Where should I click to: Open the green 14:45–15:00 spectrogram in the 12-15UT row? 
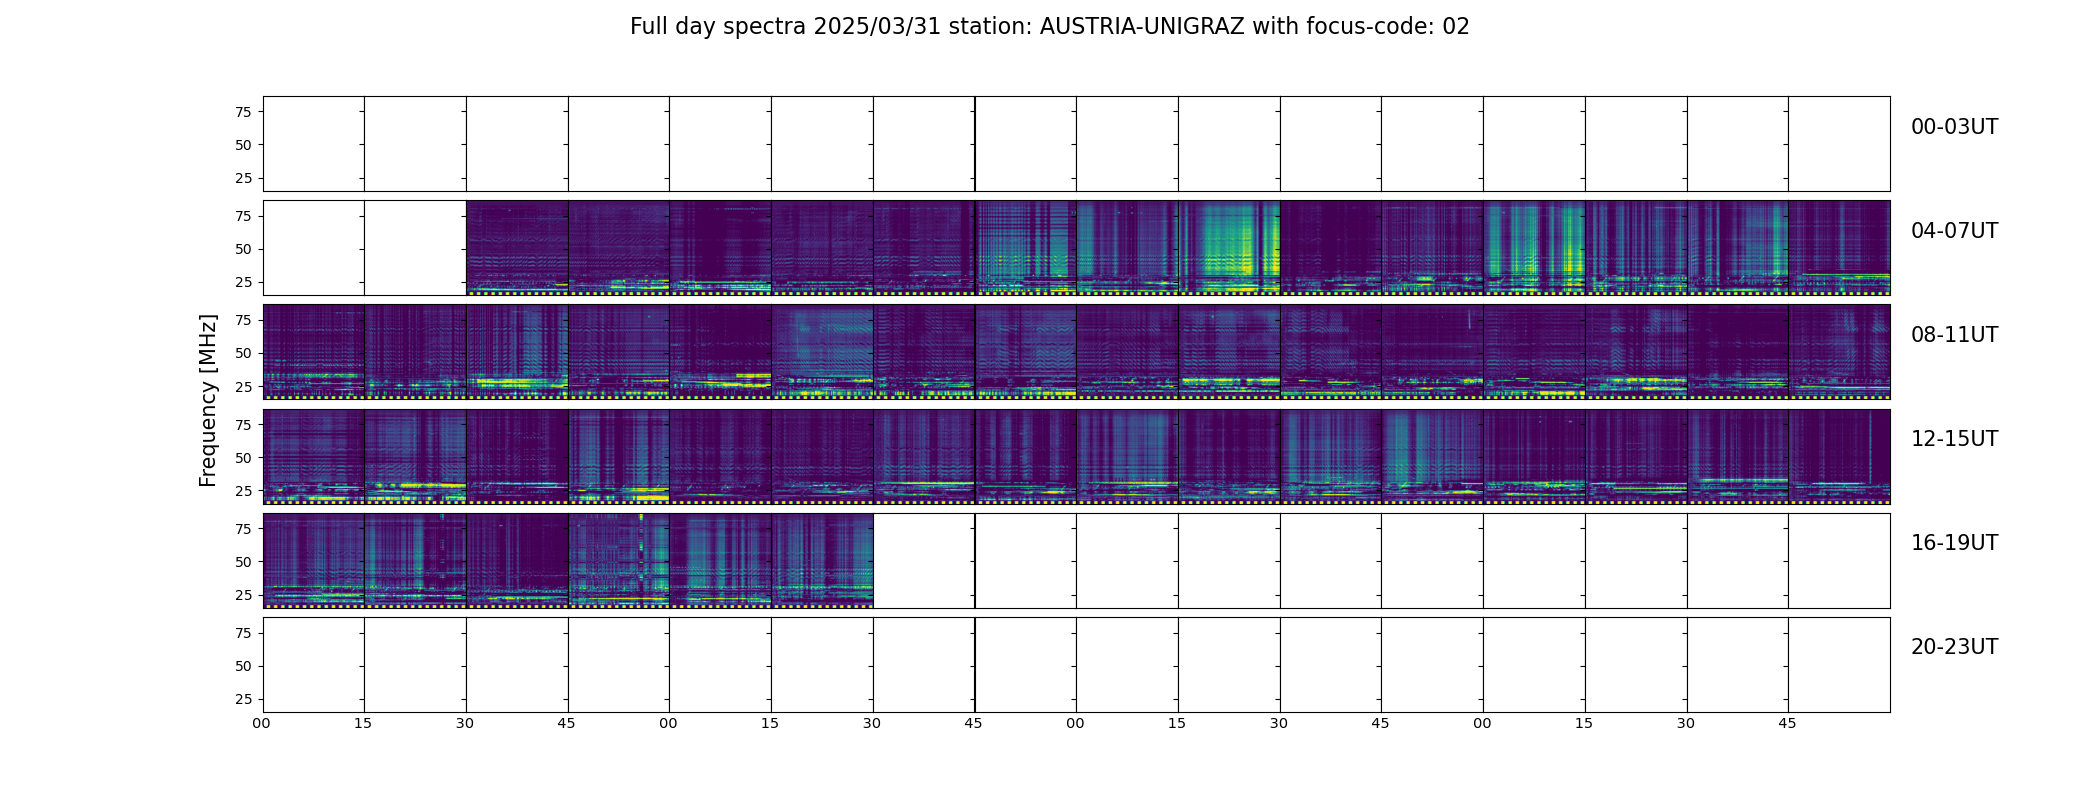click(x=1432, y=456)
